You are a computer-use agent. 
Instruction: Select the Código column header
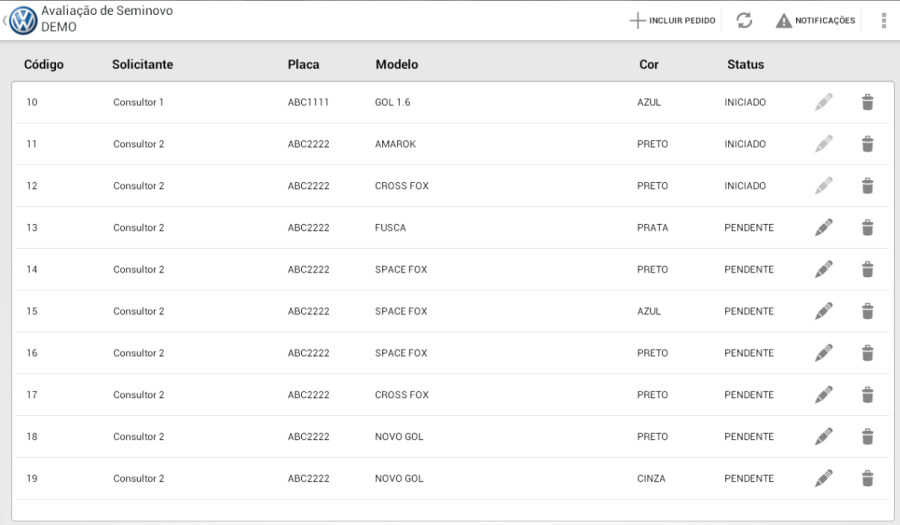[44, 65]
